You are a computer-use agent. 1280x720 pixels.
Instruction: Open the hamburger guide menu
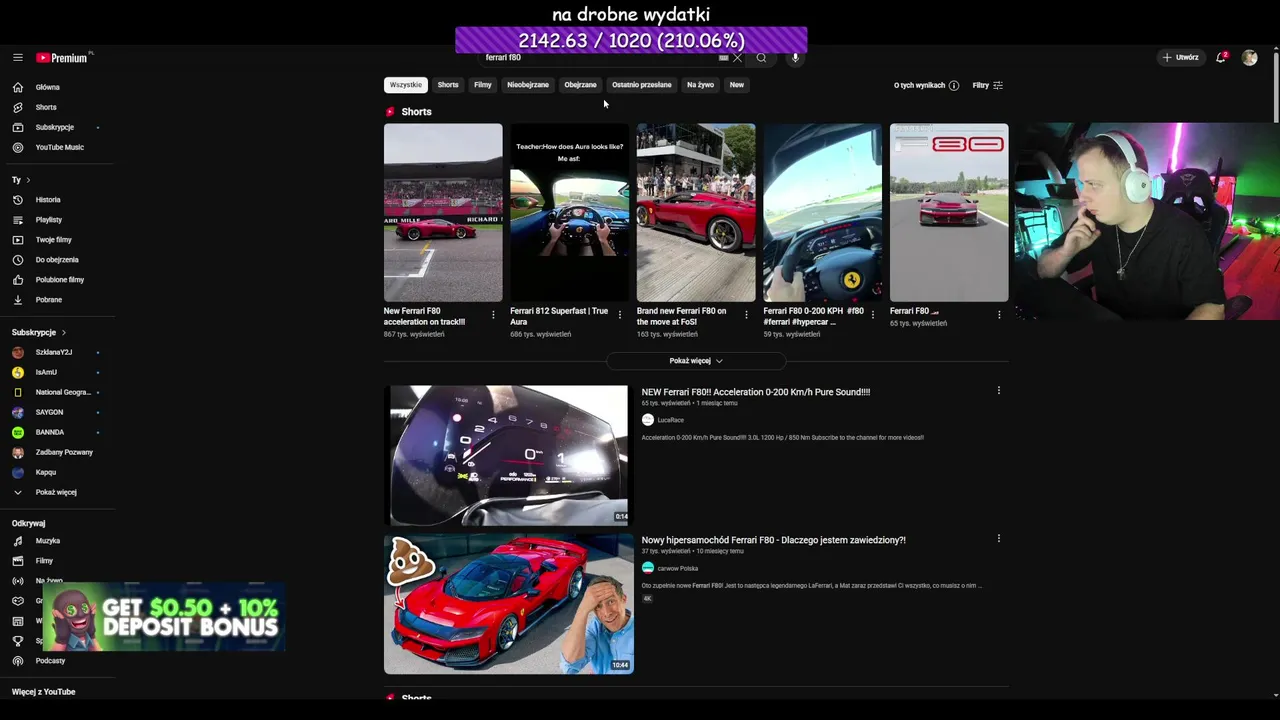click(x=17, y=58)
